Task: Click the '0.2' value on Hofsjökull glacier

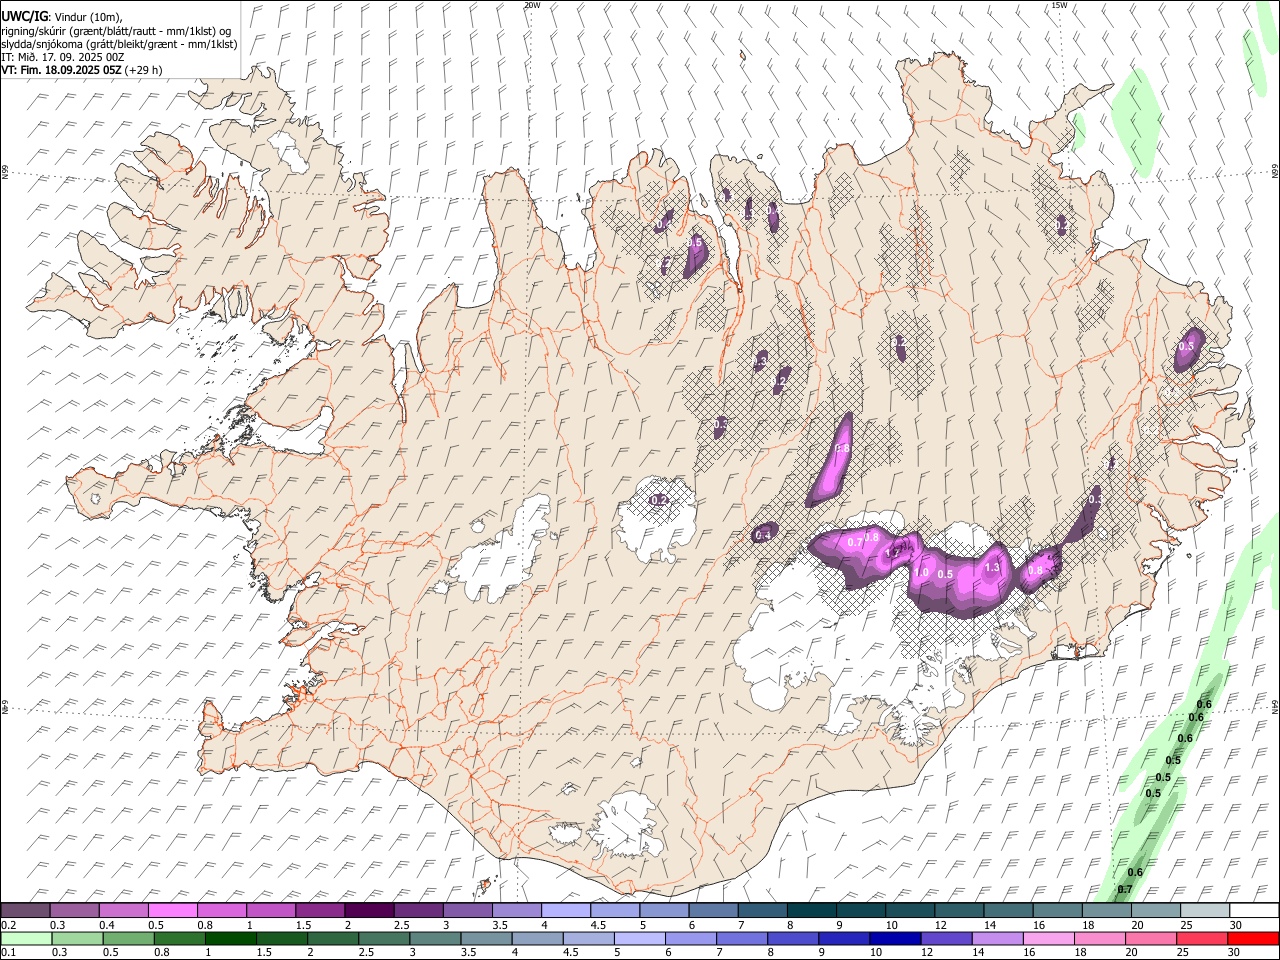Action: 659,500
